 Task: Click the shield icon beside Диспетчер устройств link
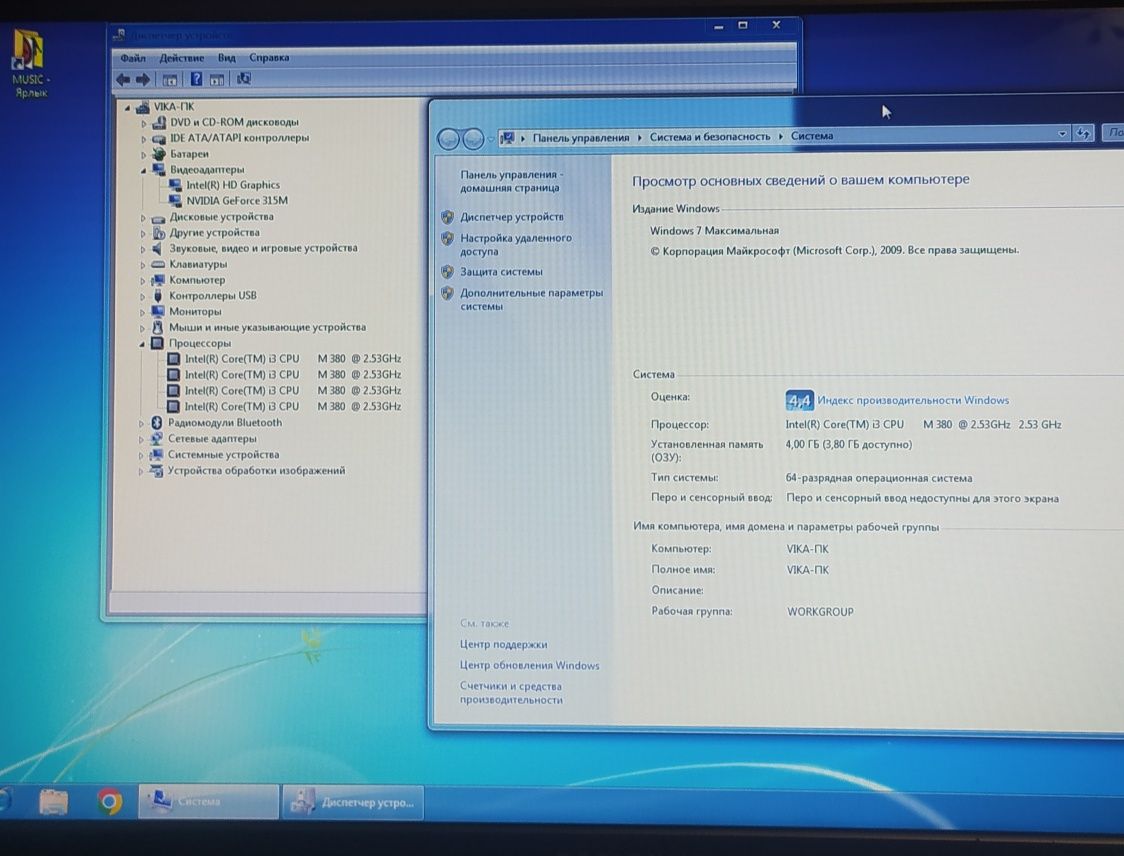click(x=447, y=217)
